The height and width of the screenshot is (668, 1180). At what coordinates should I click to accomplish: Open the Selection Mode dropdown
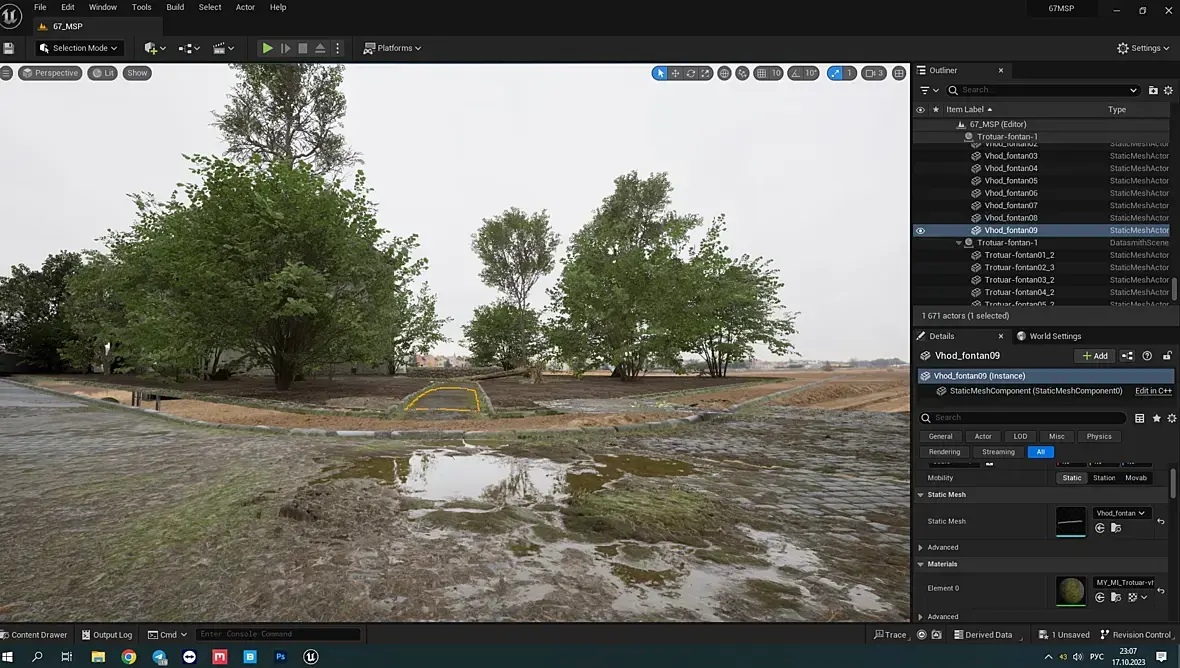[78, 48]
